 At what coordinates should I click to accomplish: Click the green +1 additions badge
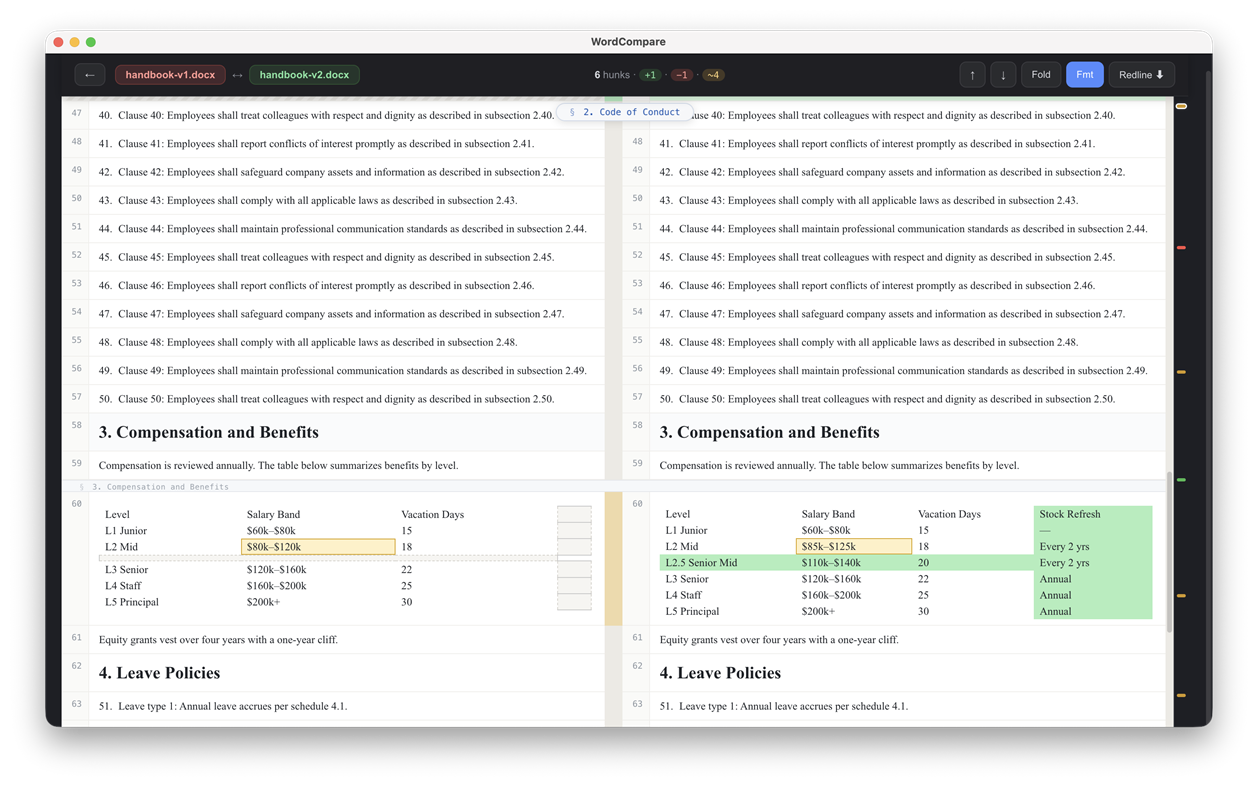pos(650,75)
